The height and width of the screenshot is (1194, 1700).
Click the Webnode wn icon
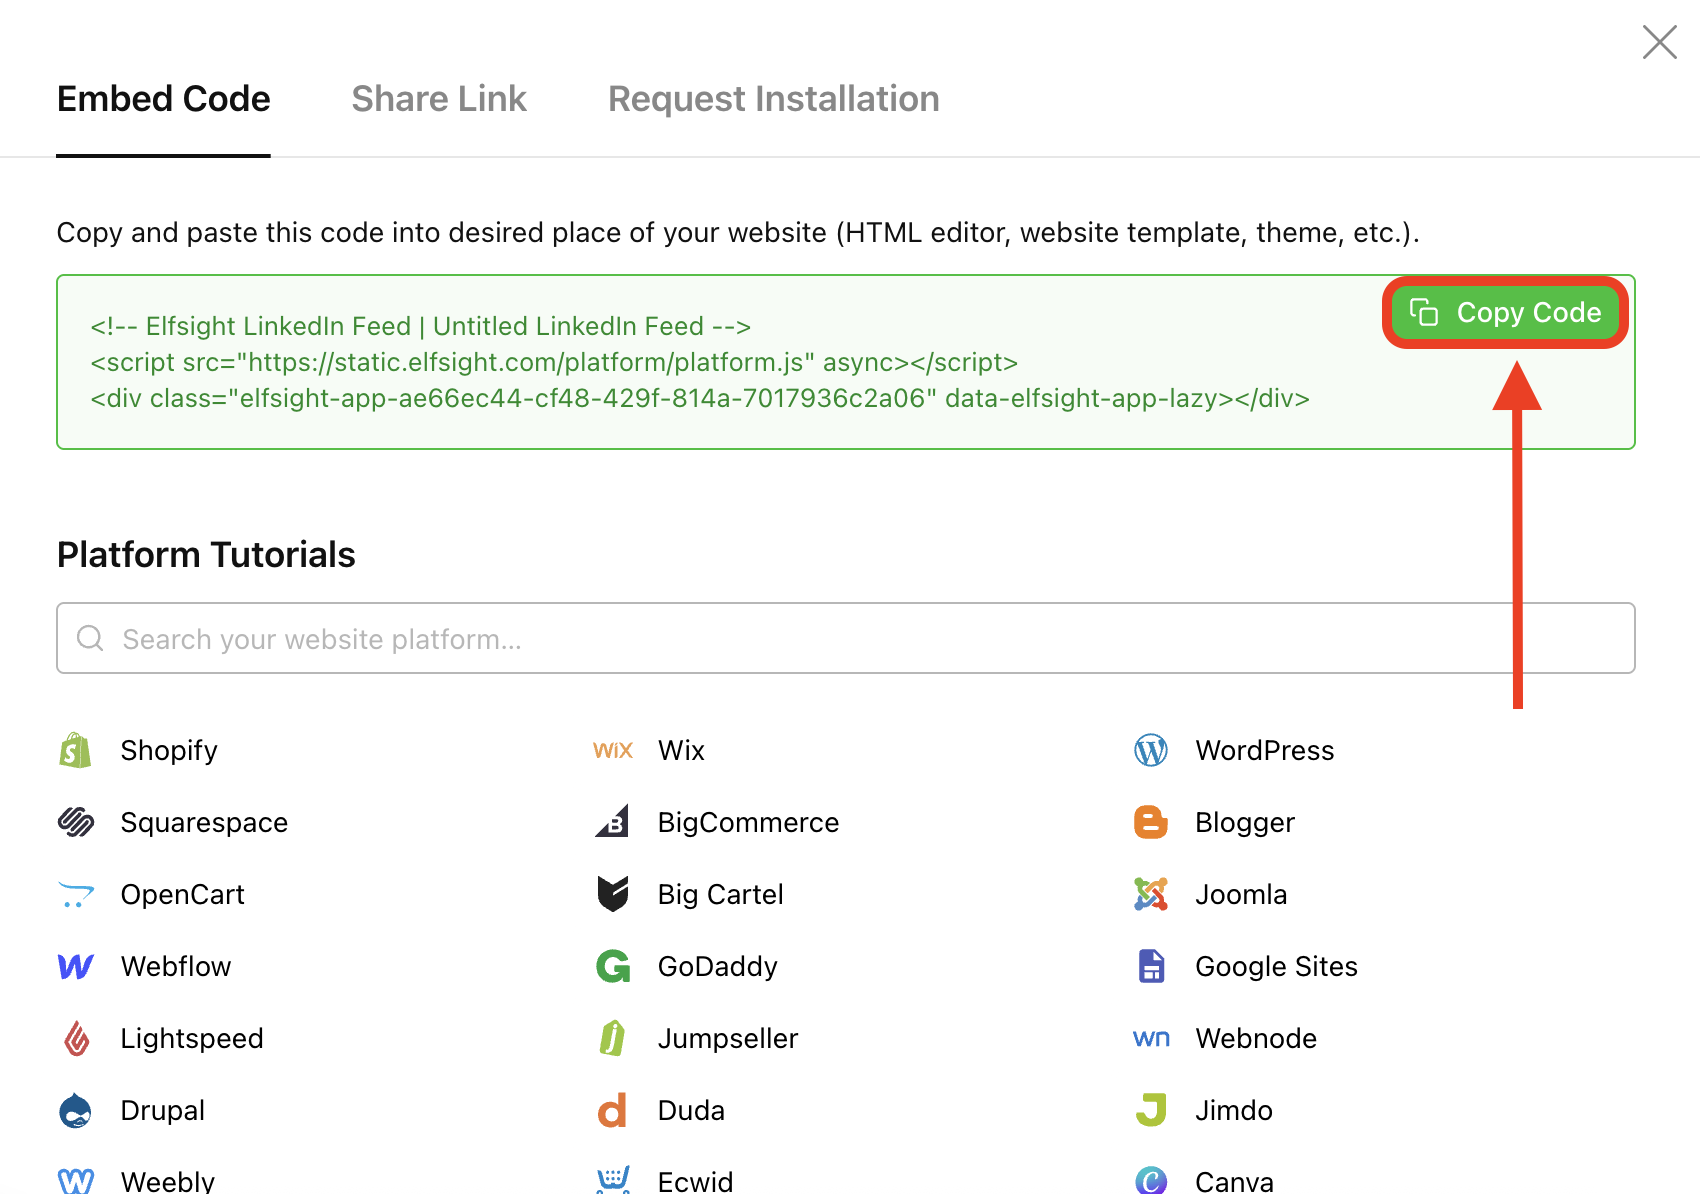tap(1151, 1038)
